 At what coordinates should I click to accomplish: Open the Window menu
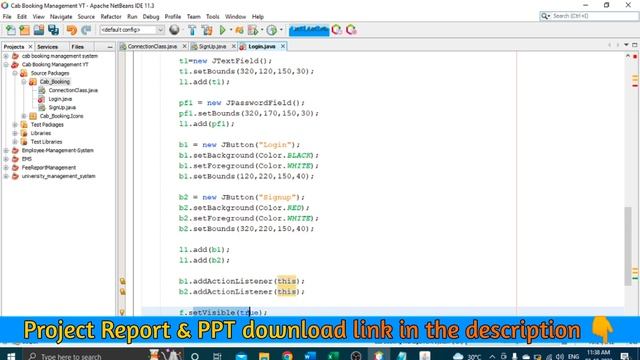(236, 17)
